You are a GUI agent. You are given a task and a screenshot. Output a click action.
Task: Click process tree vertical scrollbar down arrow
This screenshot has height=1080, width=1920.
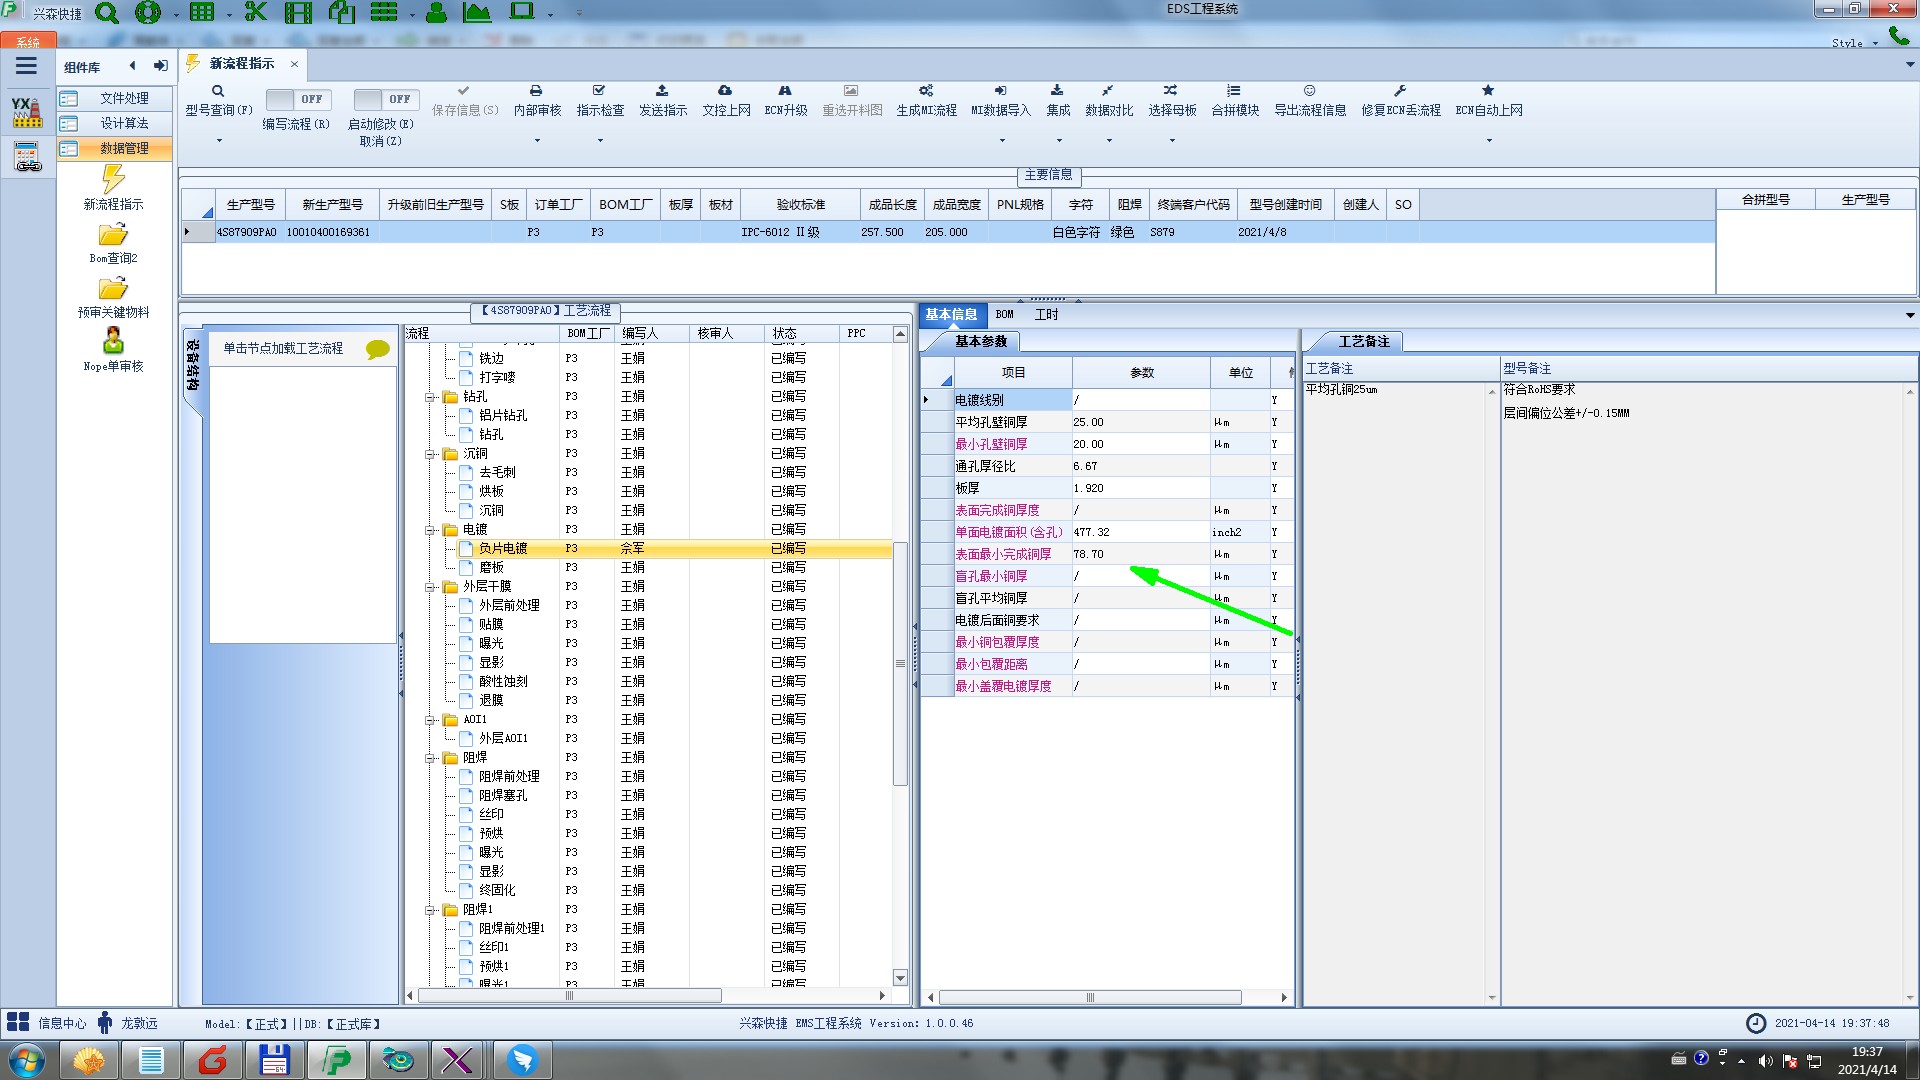(900, 978)
